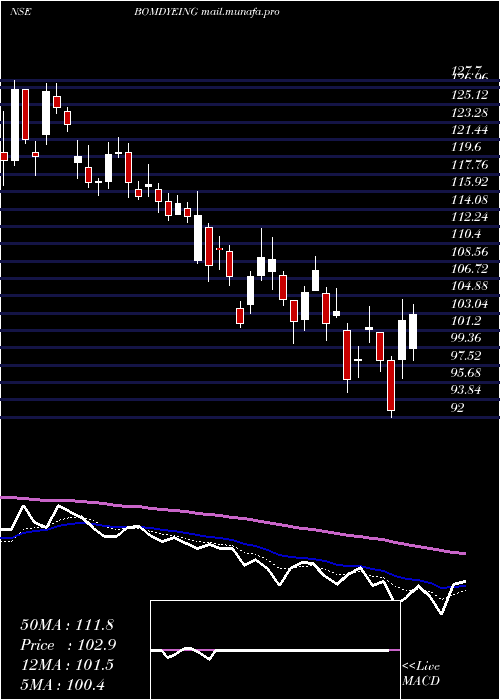Click the 119.6 price level label
This screenshot has height=700, width=500.
(467, 147)
